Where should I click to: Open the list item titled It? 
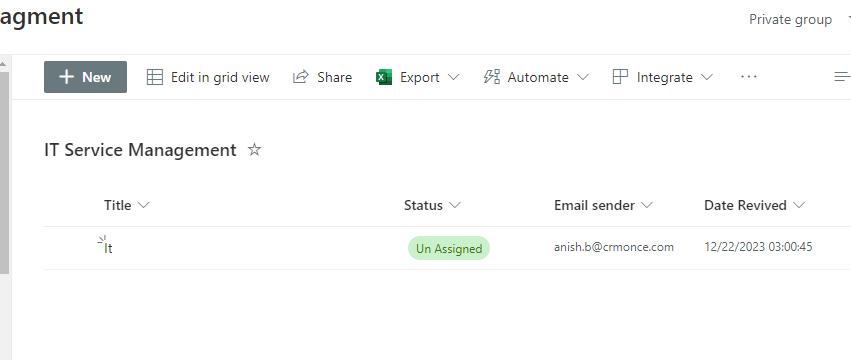[108, 249]
